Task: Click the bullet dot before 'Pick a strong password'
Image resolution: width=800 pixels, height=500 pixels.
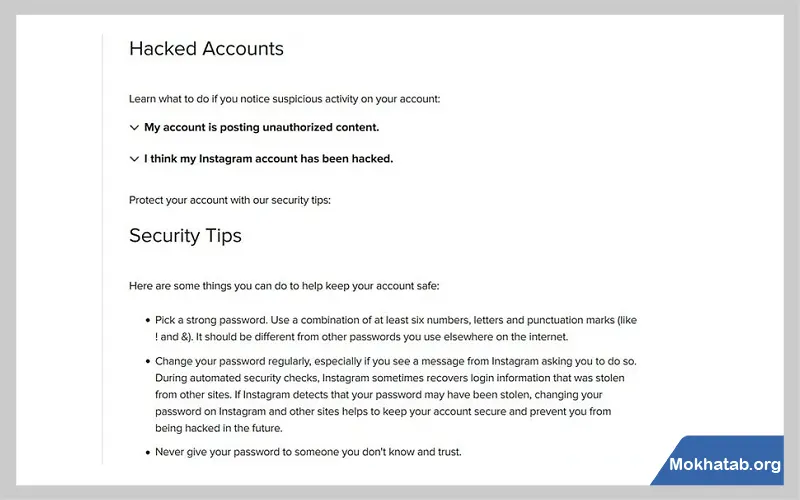Action: tap(147, 321)
